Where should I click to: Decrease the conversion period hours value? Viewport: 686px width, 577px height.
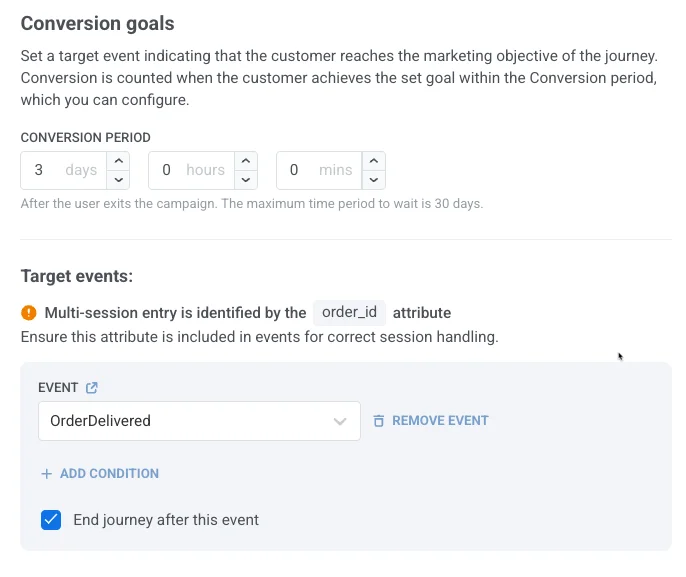(246, 180)
